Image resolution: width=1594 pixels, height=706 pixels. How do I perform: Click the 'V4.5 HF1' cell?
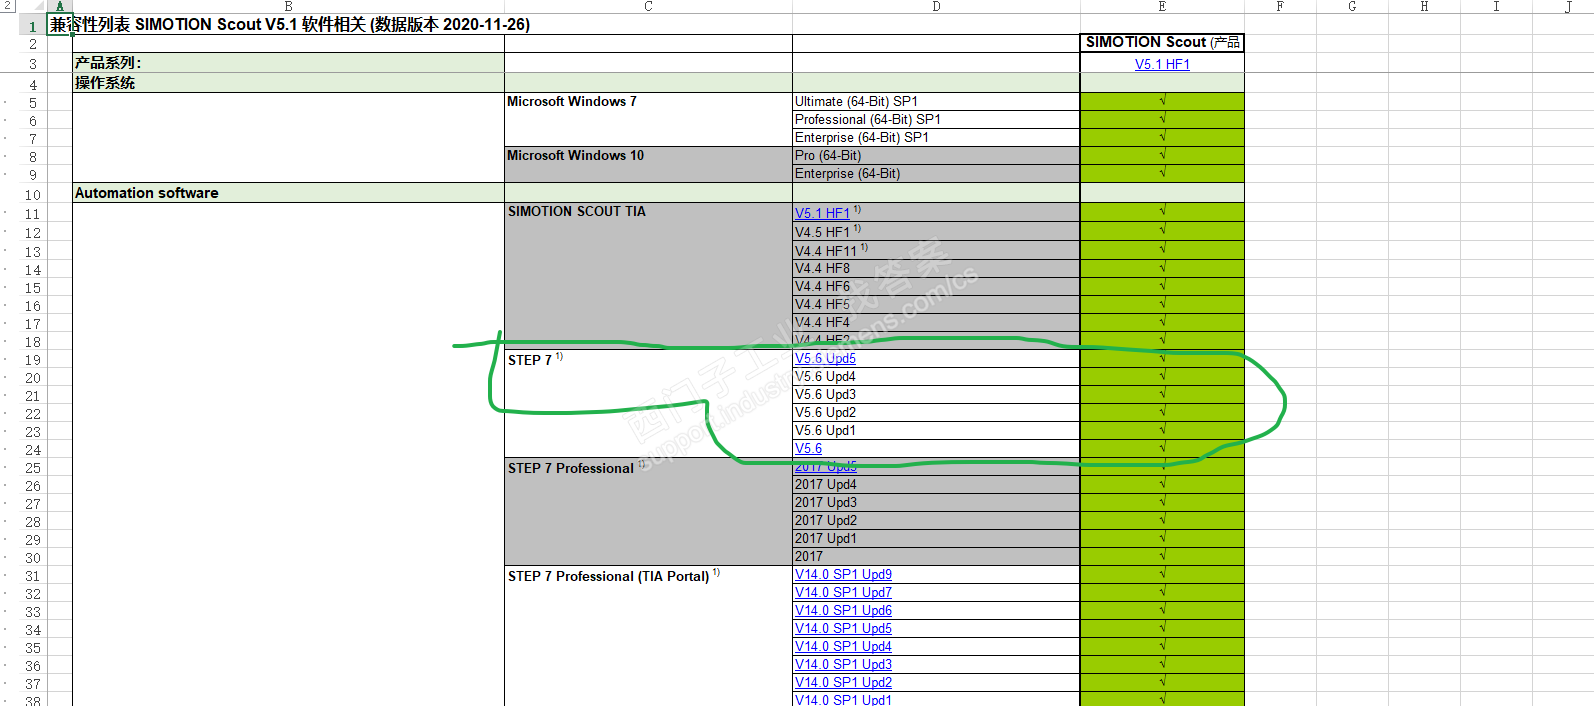(936, 231)
